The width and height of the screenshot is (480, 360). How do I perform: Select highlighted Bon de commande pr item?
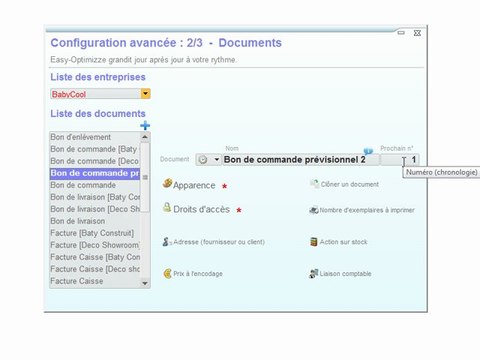tap(95, 173)
